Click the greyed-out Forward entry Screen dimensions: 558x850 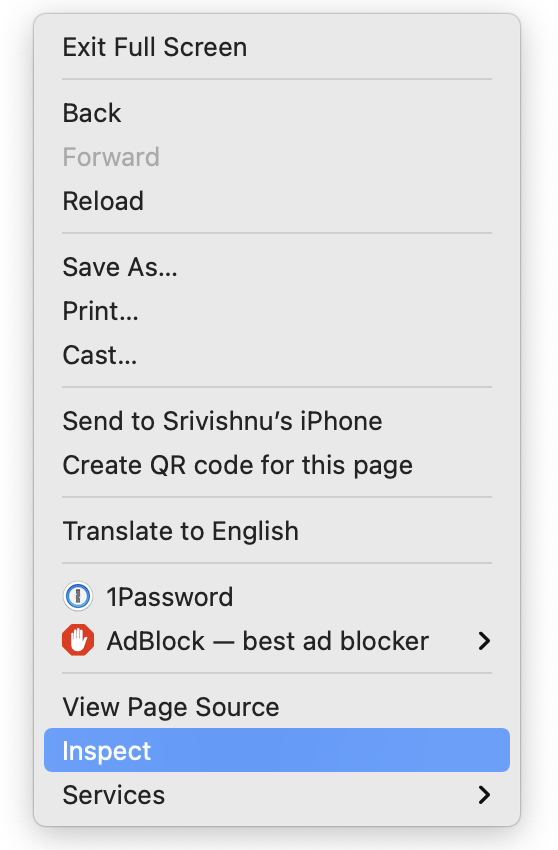click(277, 157)
